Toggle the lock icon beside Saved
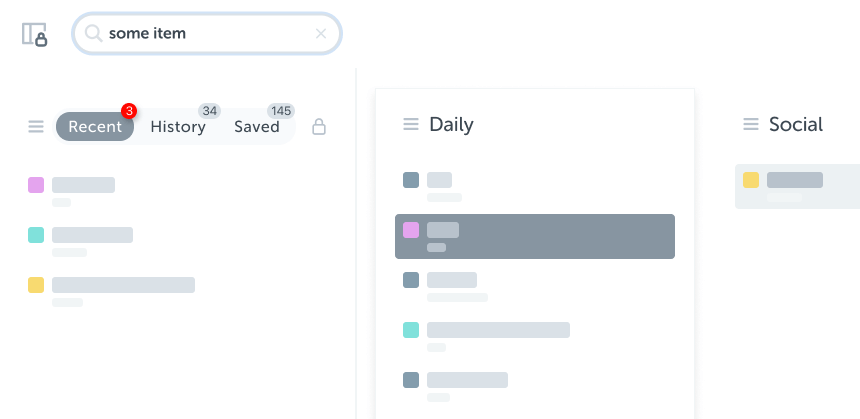Image resolution: width=860 pixels, height=419 pixels. click(319, 127)
